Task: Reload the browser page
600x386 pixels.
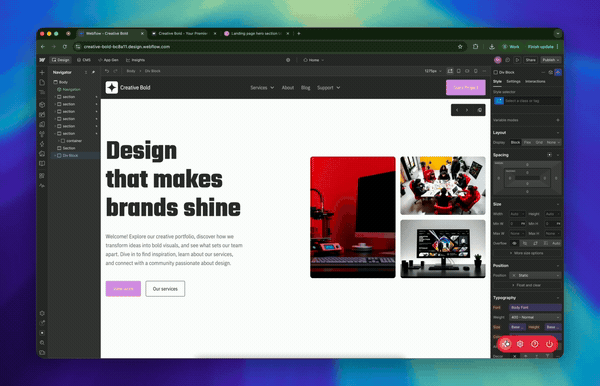Action: click(65, 47)
